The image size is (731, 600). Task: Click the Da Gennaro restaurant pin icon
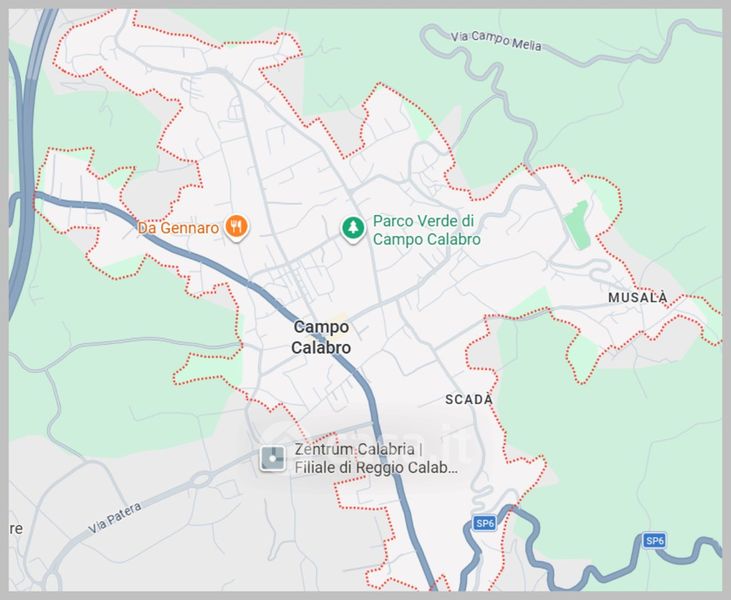coord(236,228)
